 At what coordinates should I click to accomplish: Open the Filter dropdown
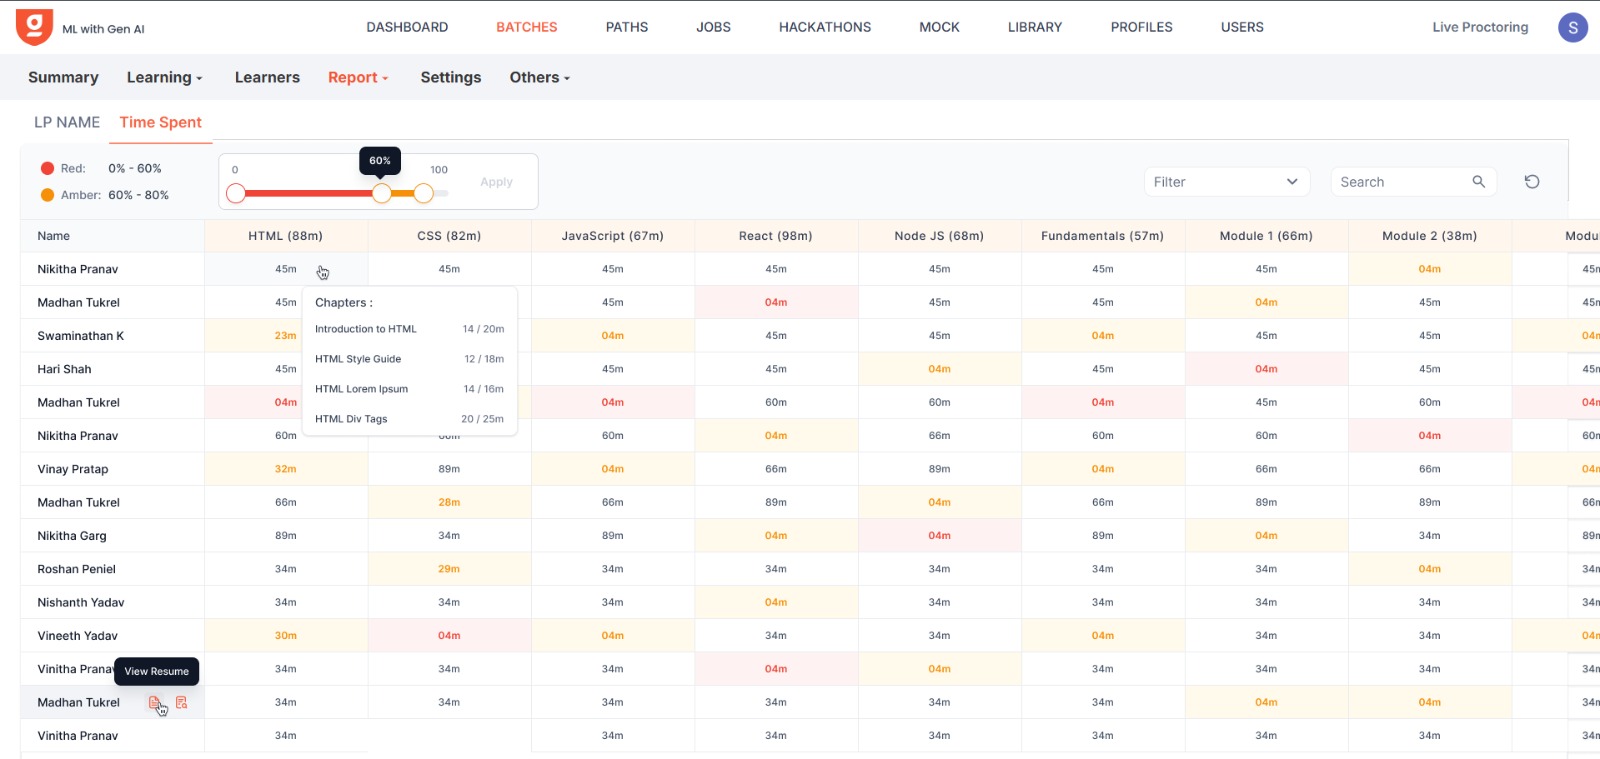[1225, 182]
